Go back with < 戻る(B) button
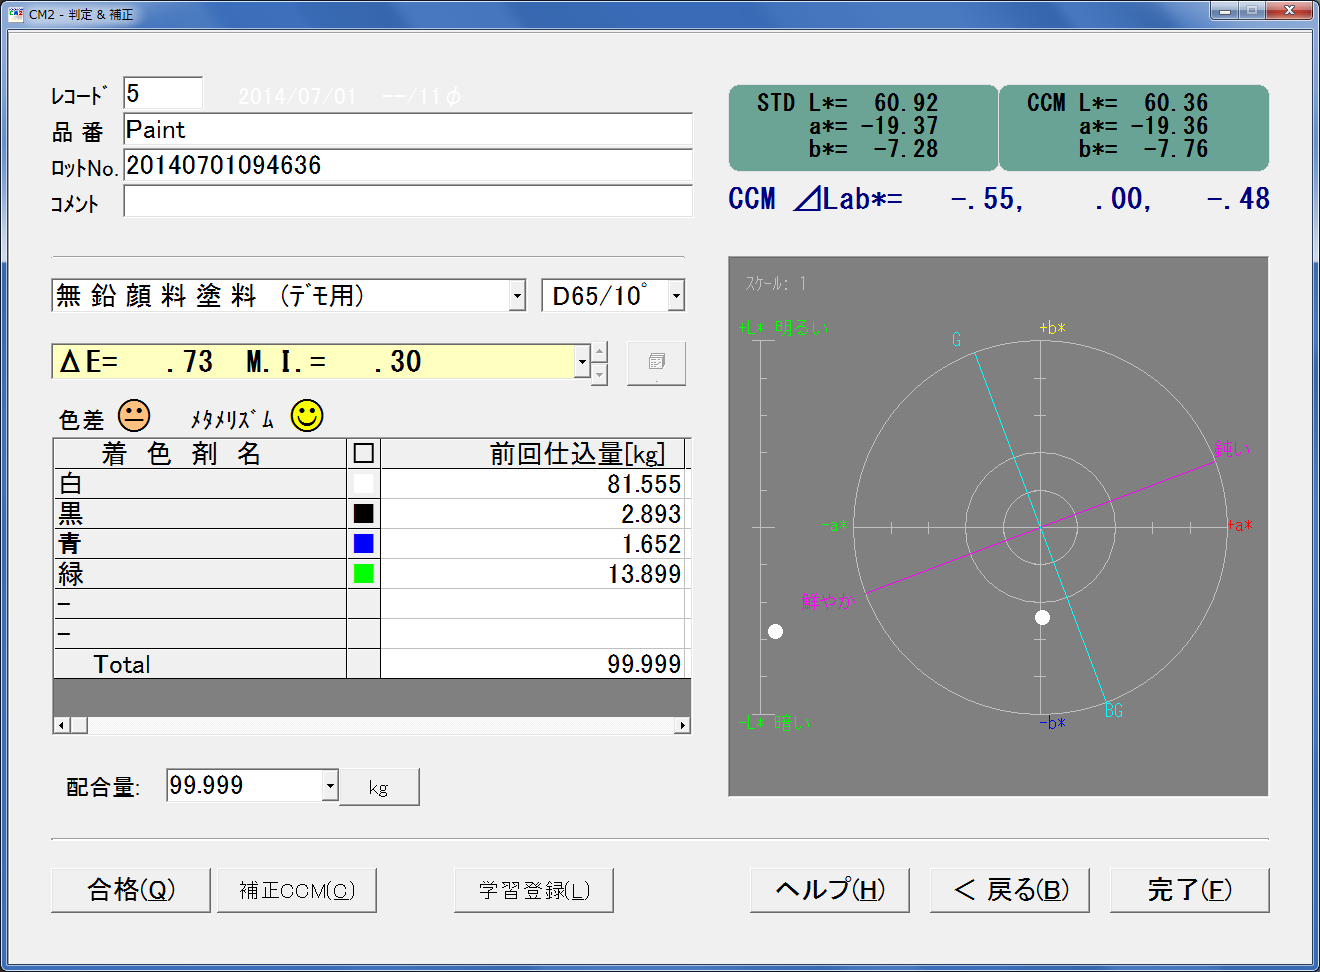This screenshot has height=972, width=1320. pos(1010,889)
